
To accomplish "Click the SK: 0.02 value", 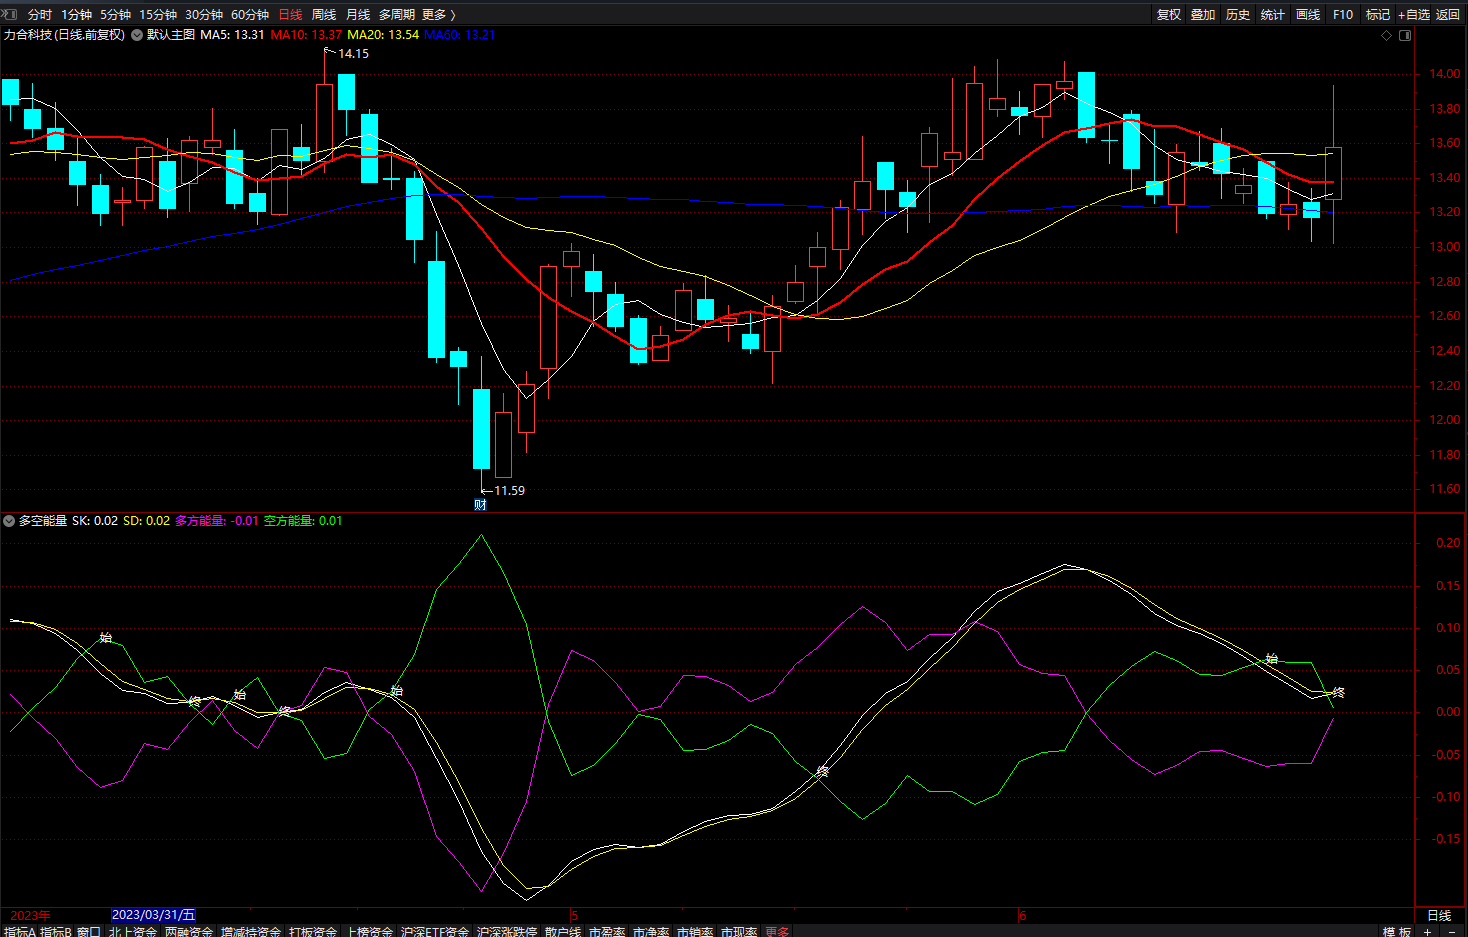I will point(95,521).
